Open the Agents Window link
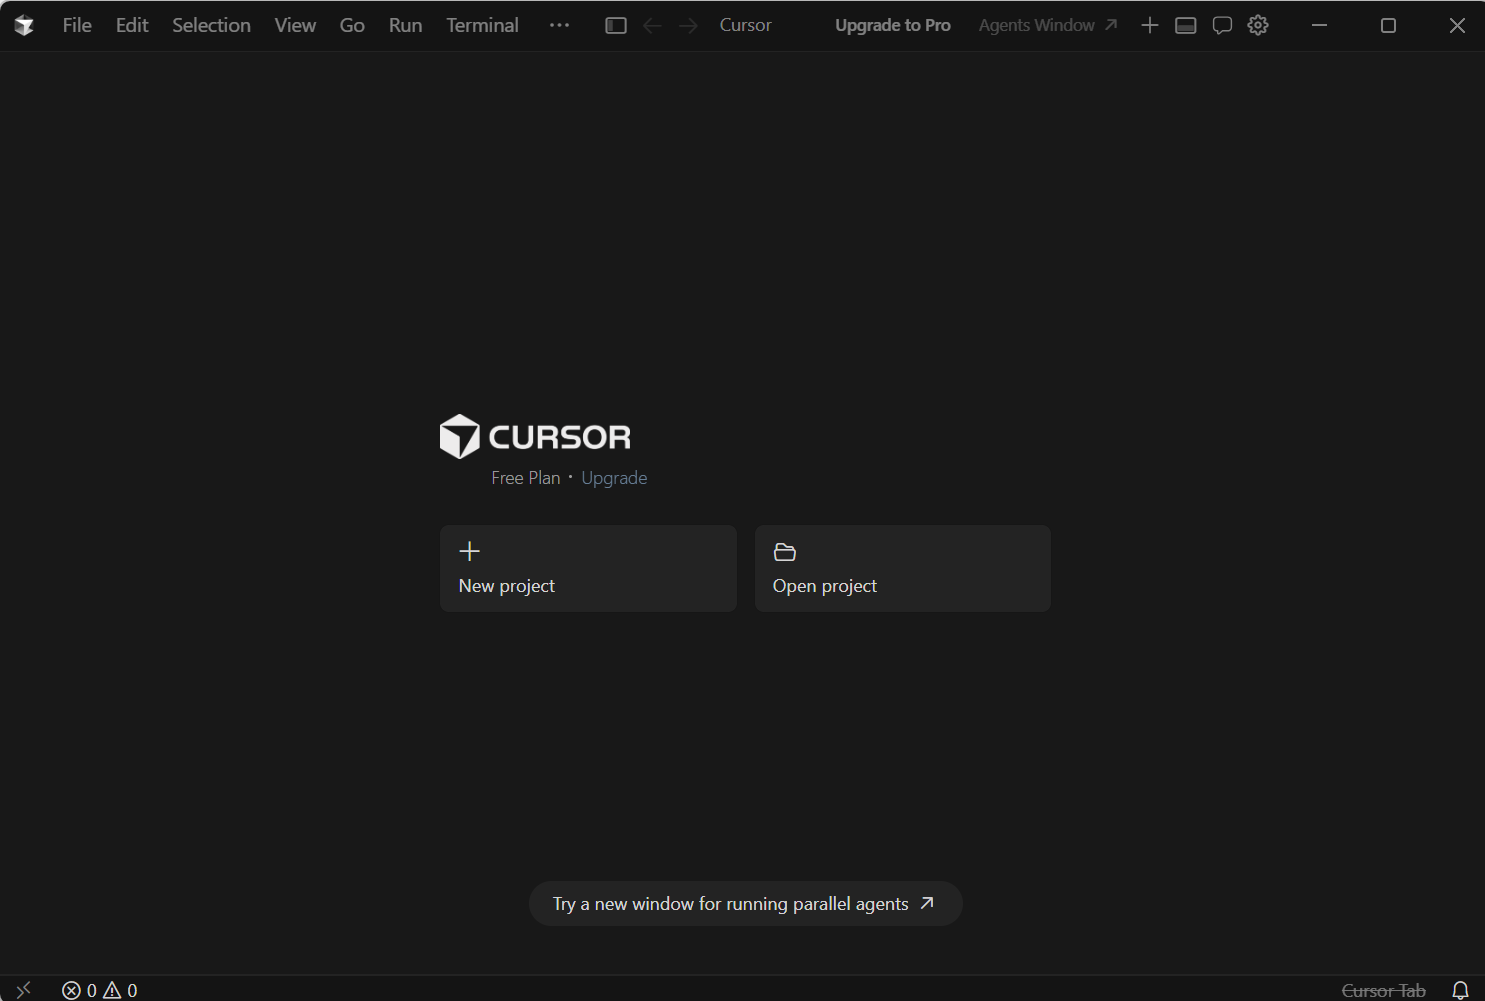The width and height of the screenshot is (1485, 1001). (1047, 26)
